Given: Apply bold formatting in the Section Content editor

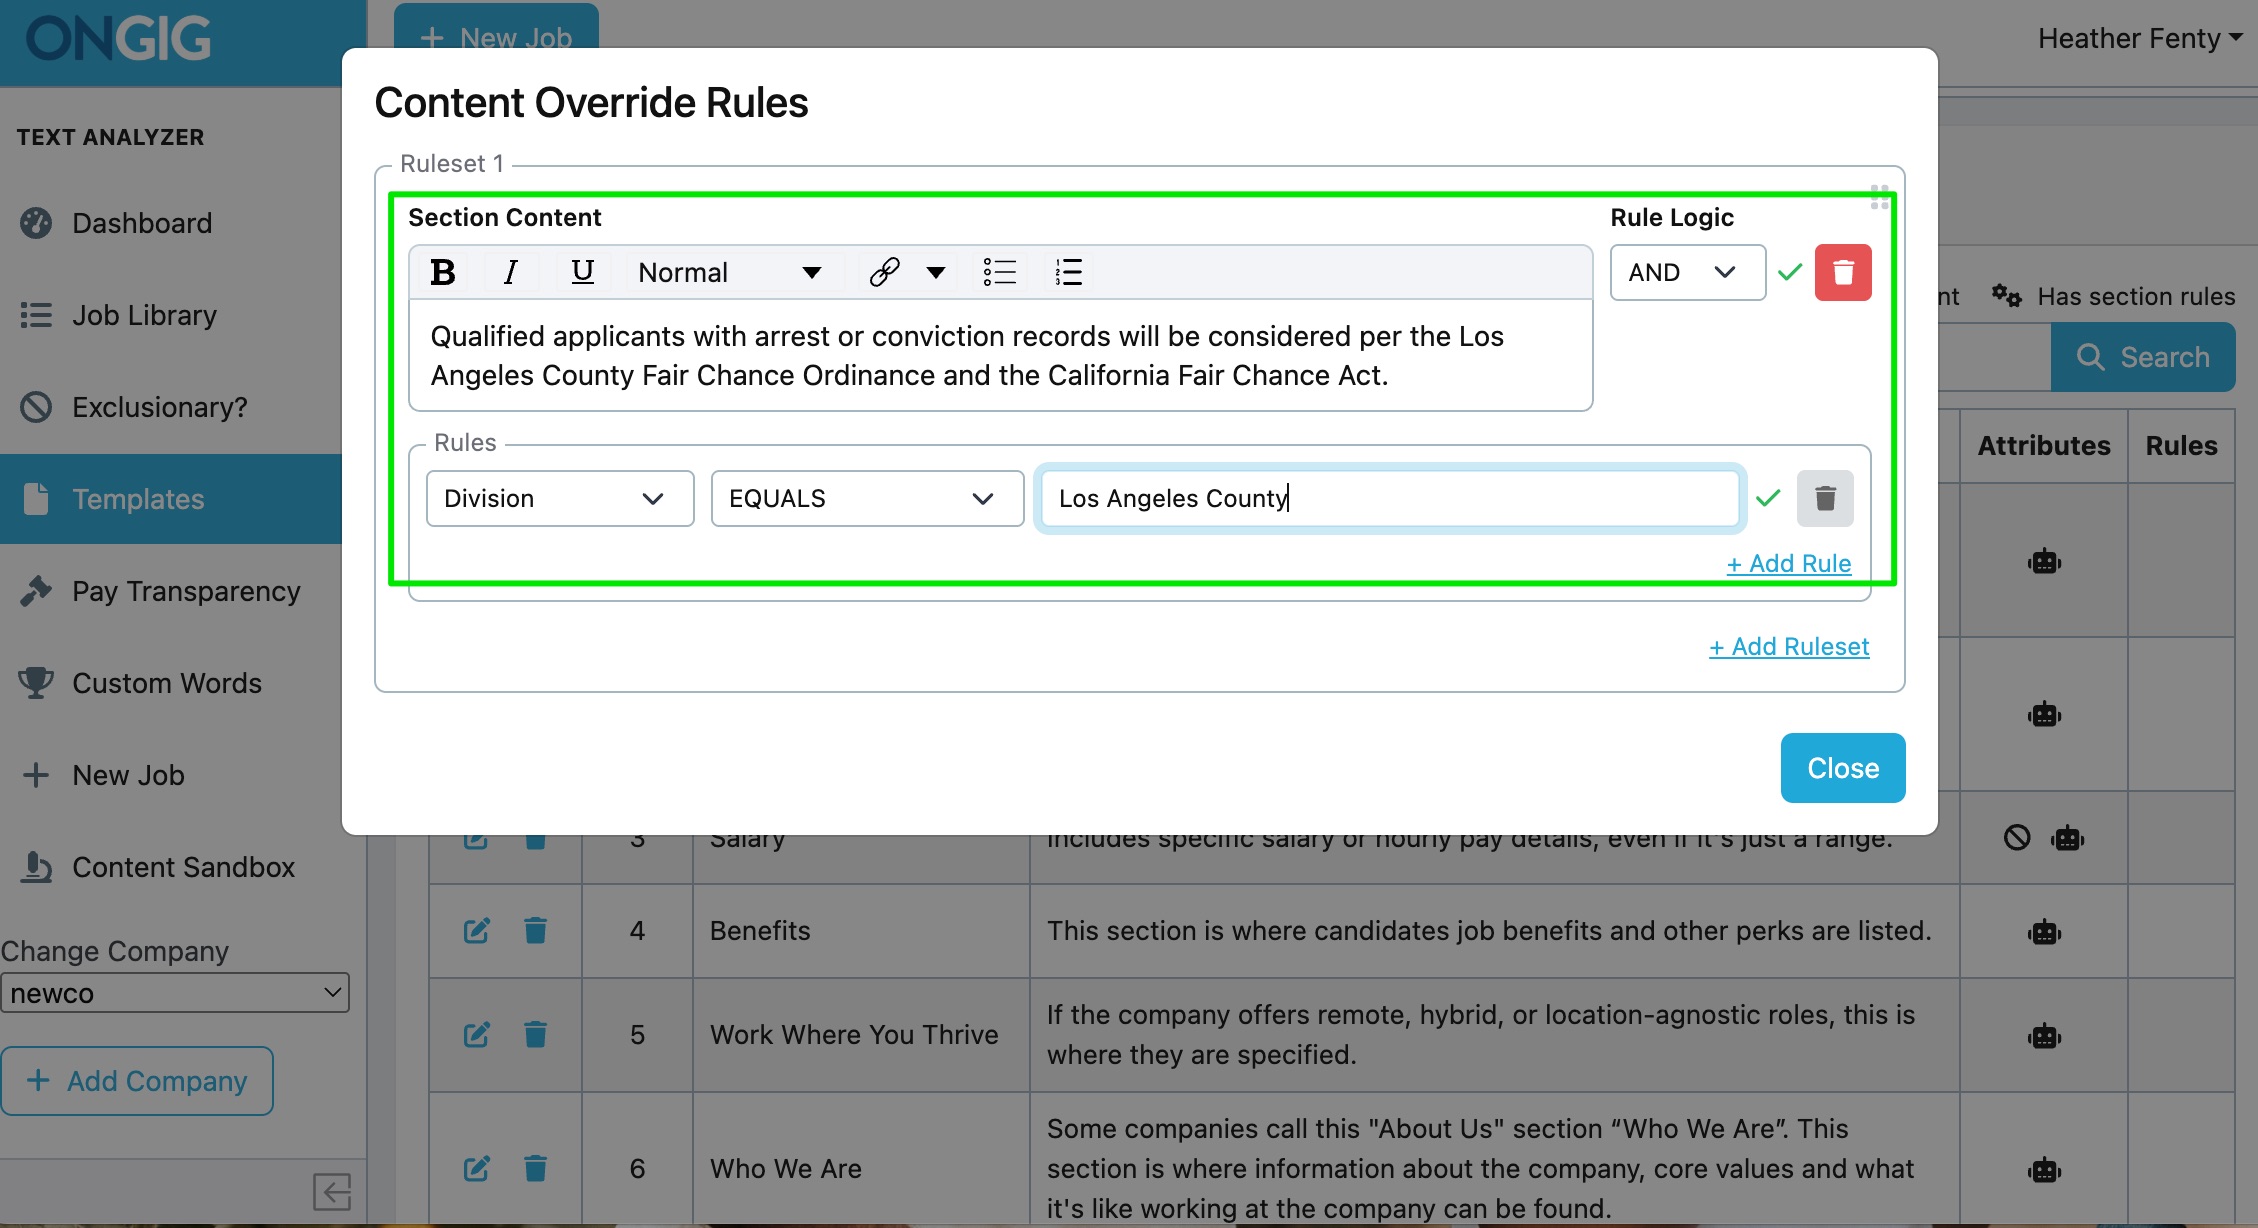Looking at the screenshot, I should [441, 271].
